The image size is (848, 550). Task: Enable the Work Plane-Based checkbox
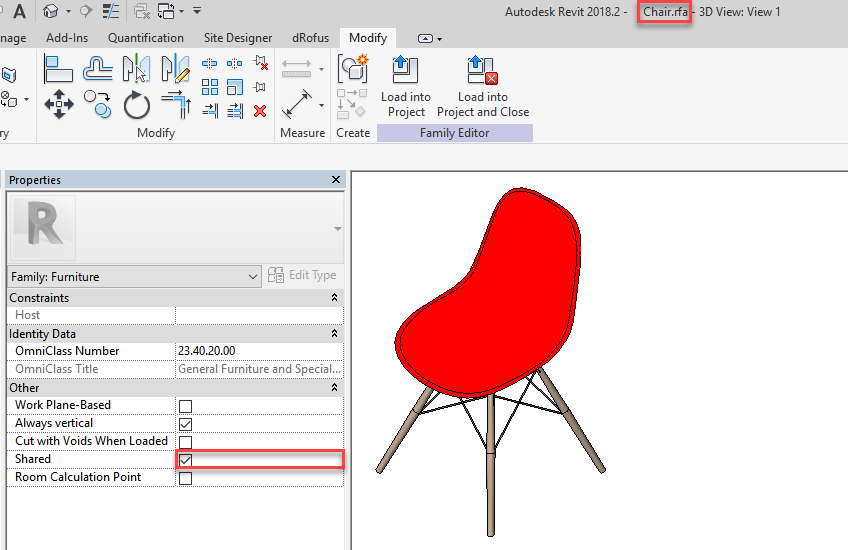[185, 406]
